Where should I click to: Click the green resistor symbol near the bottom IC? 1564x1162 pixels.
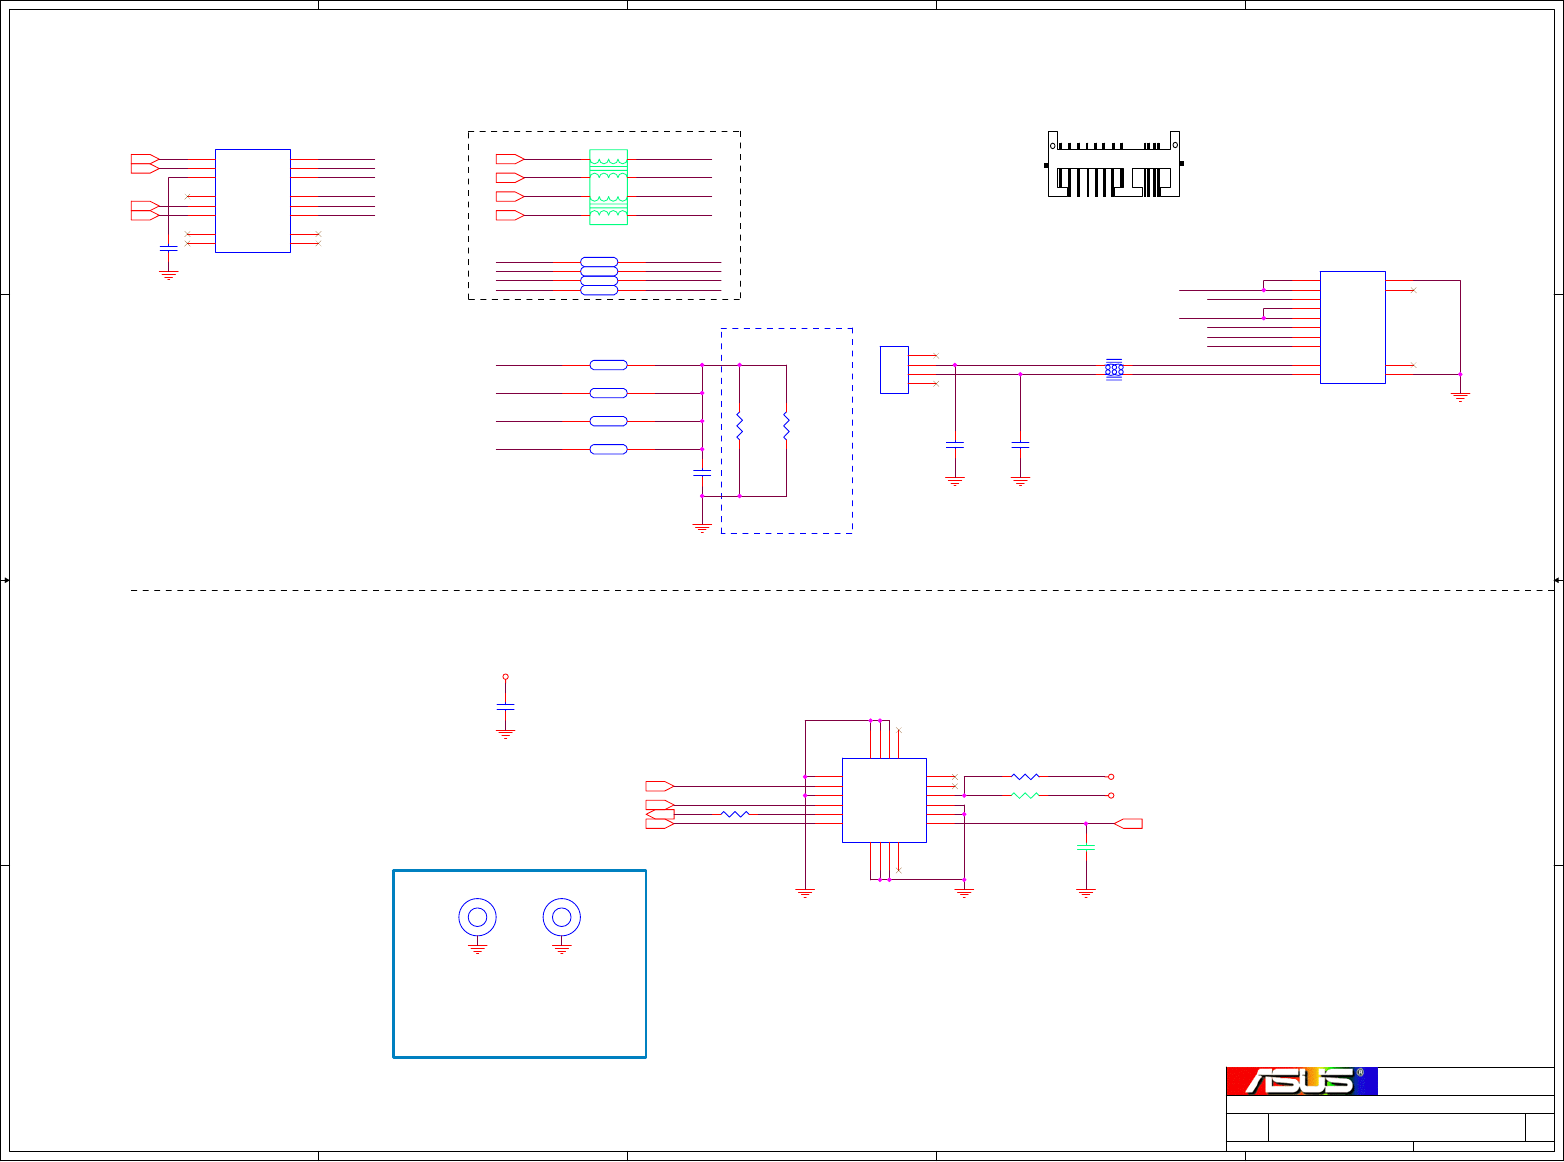[x=1026, y=795]
